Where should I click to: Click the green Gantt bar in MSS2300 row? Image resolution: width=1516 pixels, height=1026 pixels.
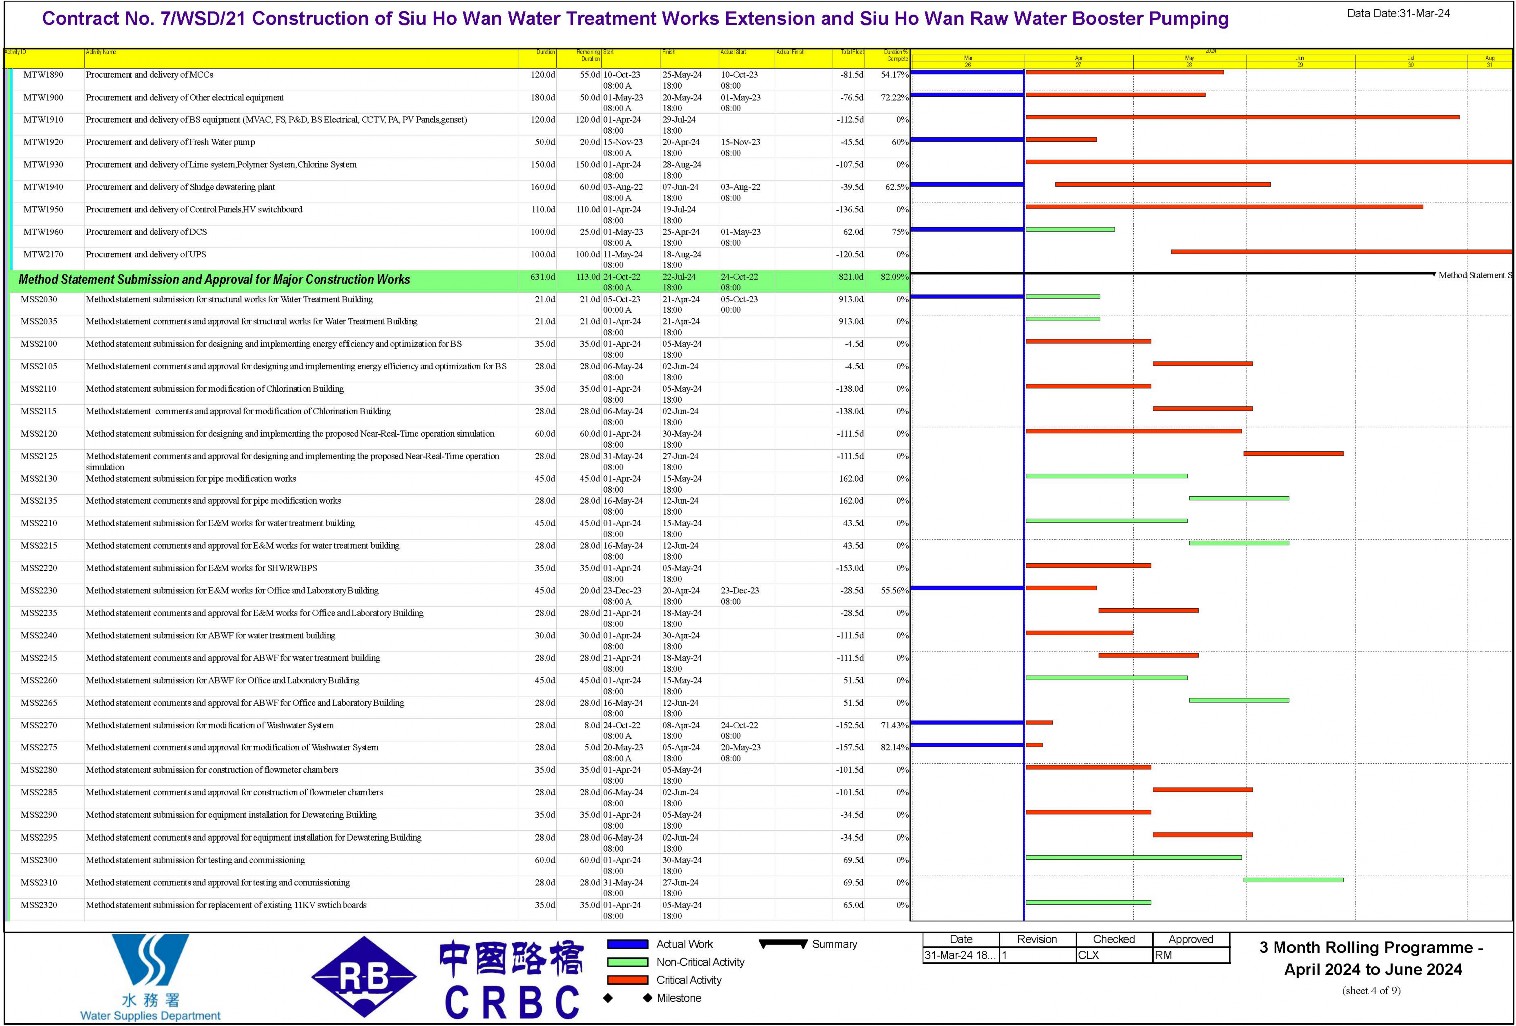tap(1134, 857)
